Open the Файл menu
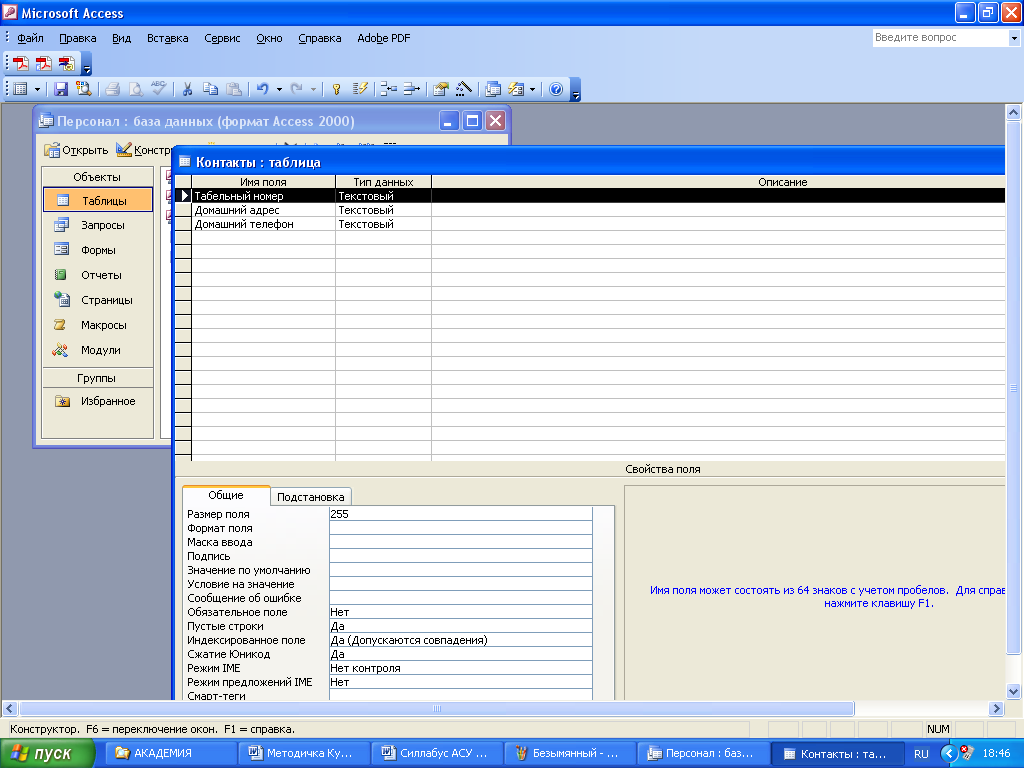 30,38
